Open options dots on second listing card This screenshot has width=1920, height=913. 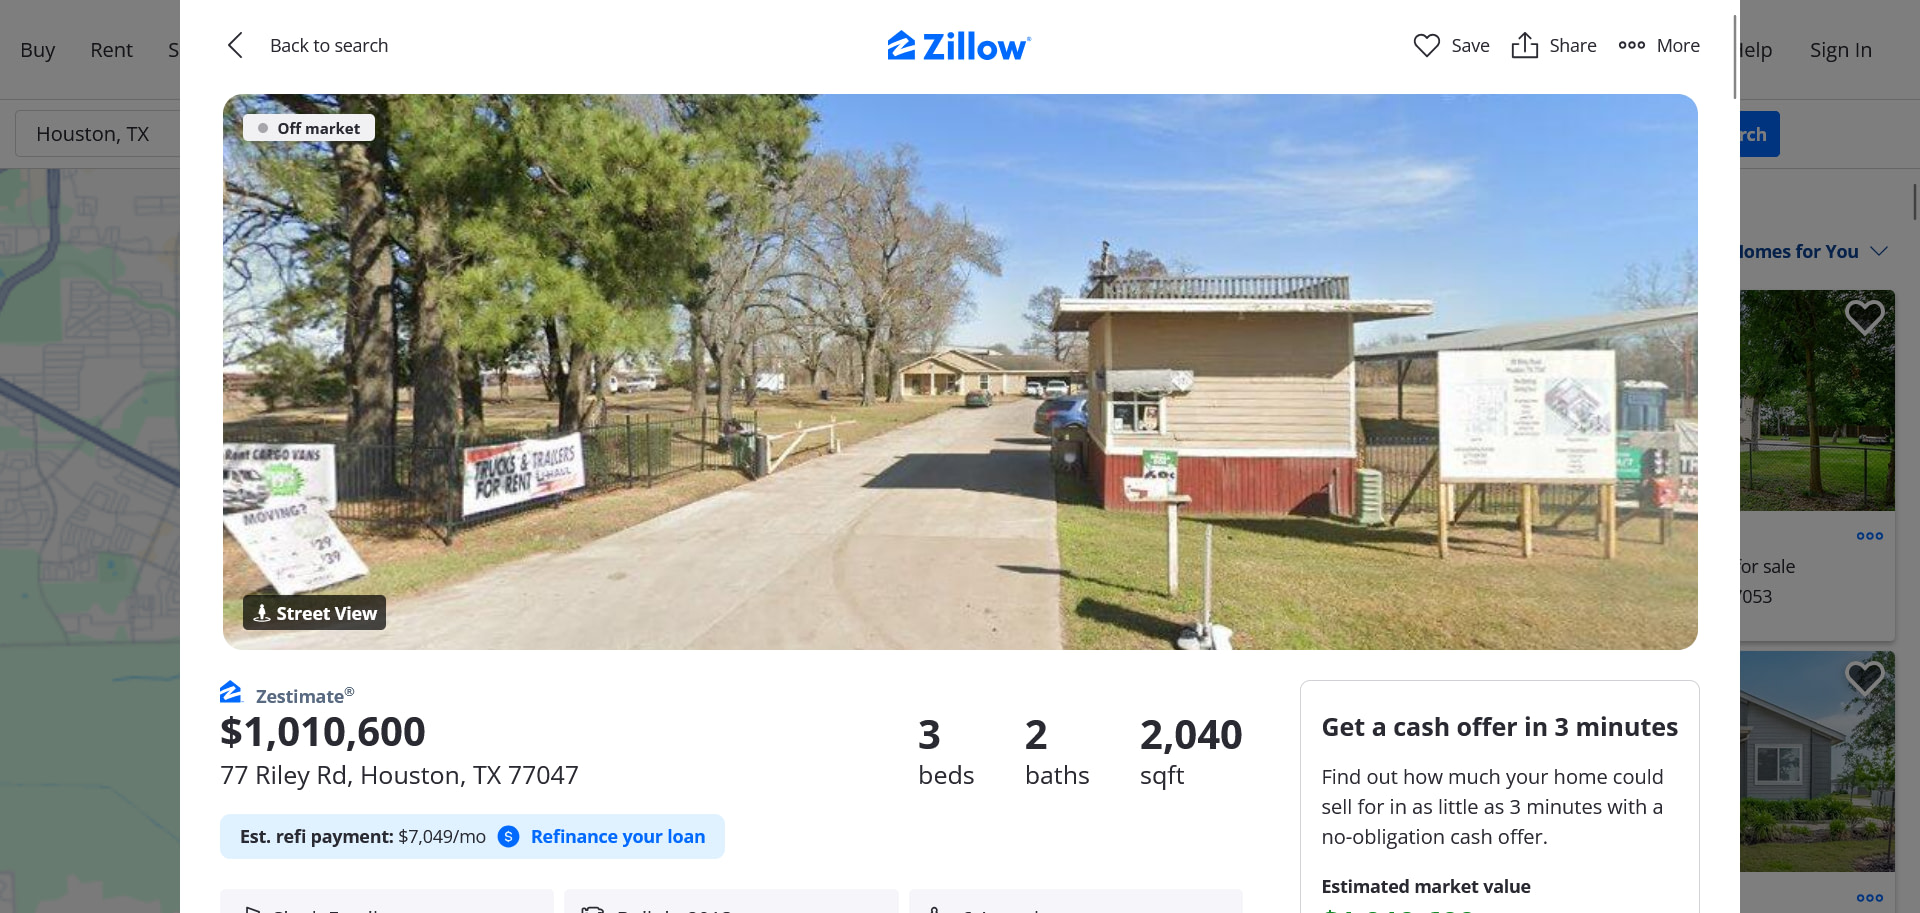[1869, 898]
